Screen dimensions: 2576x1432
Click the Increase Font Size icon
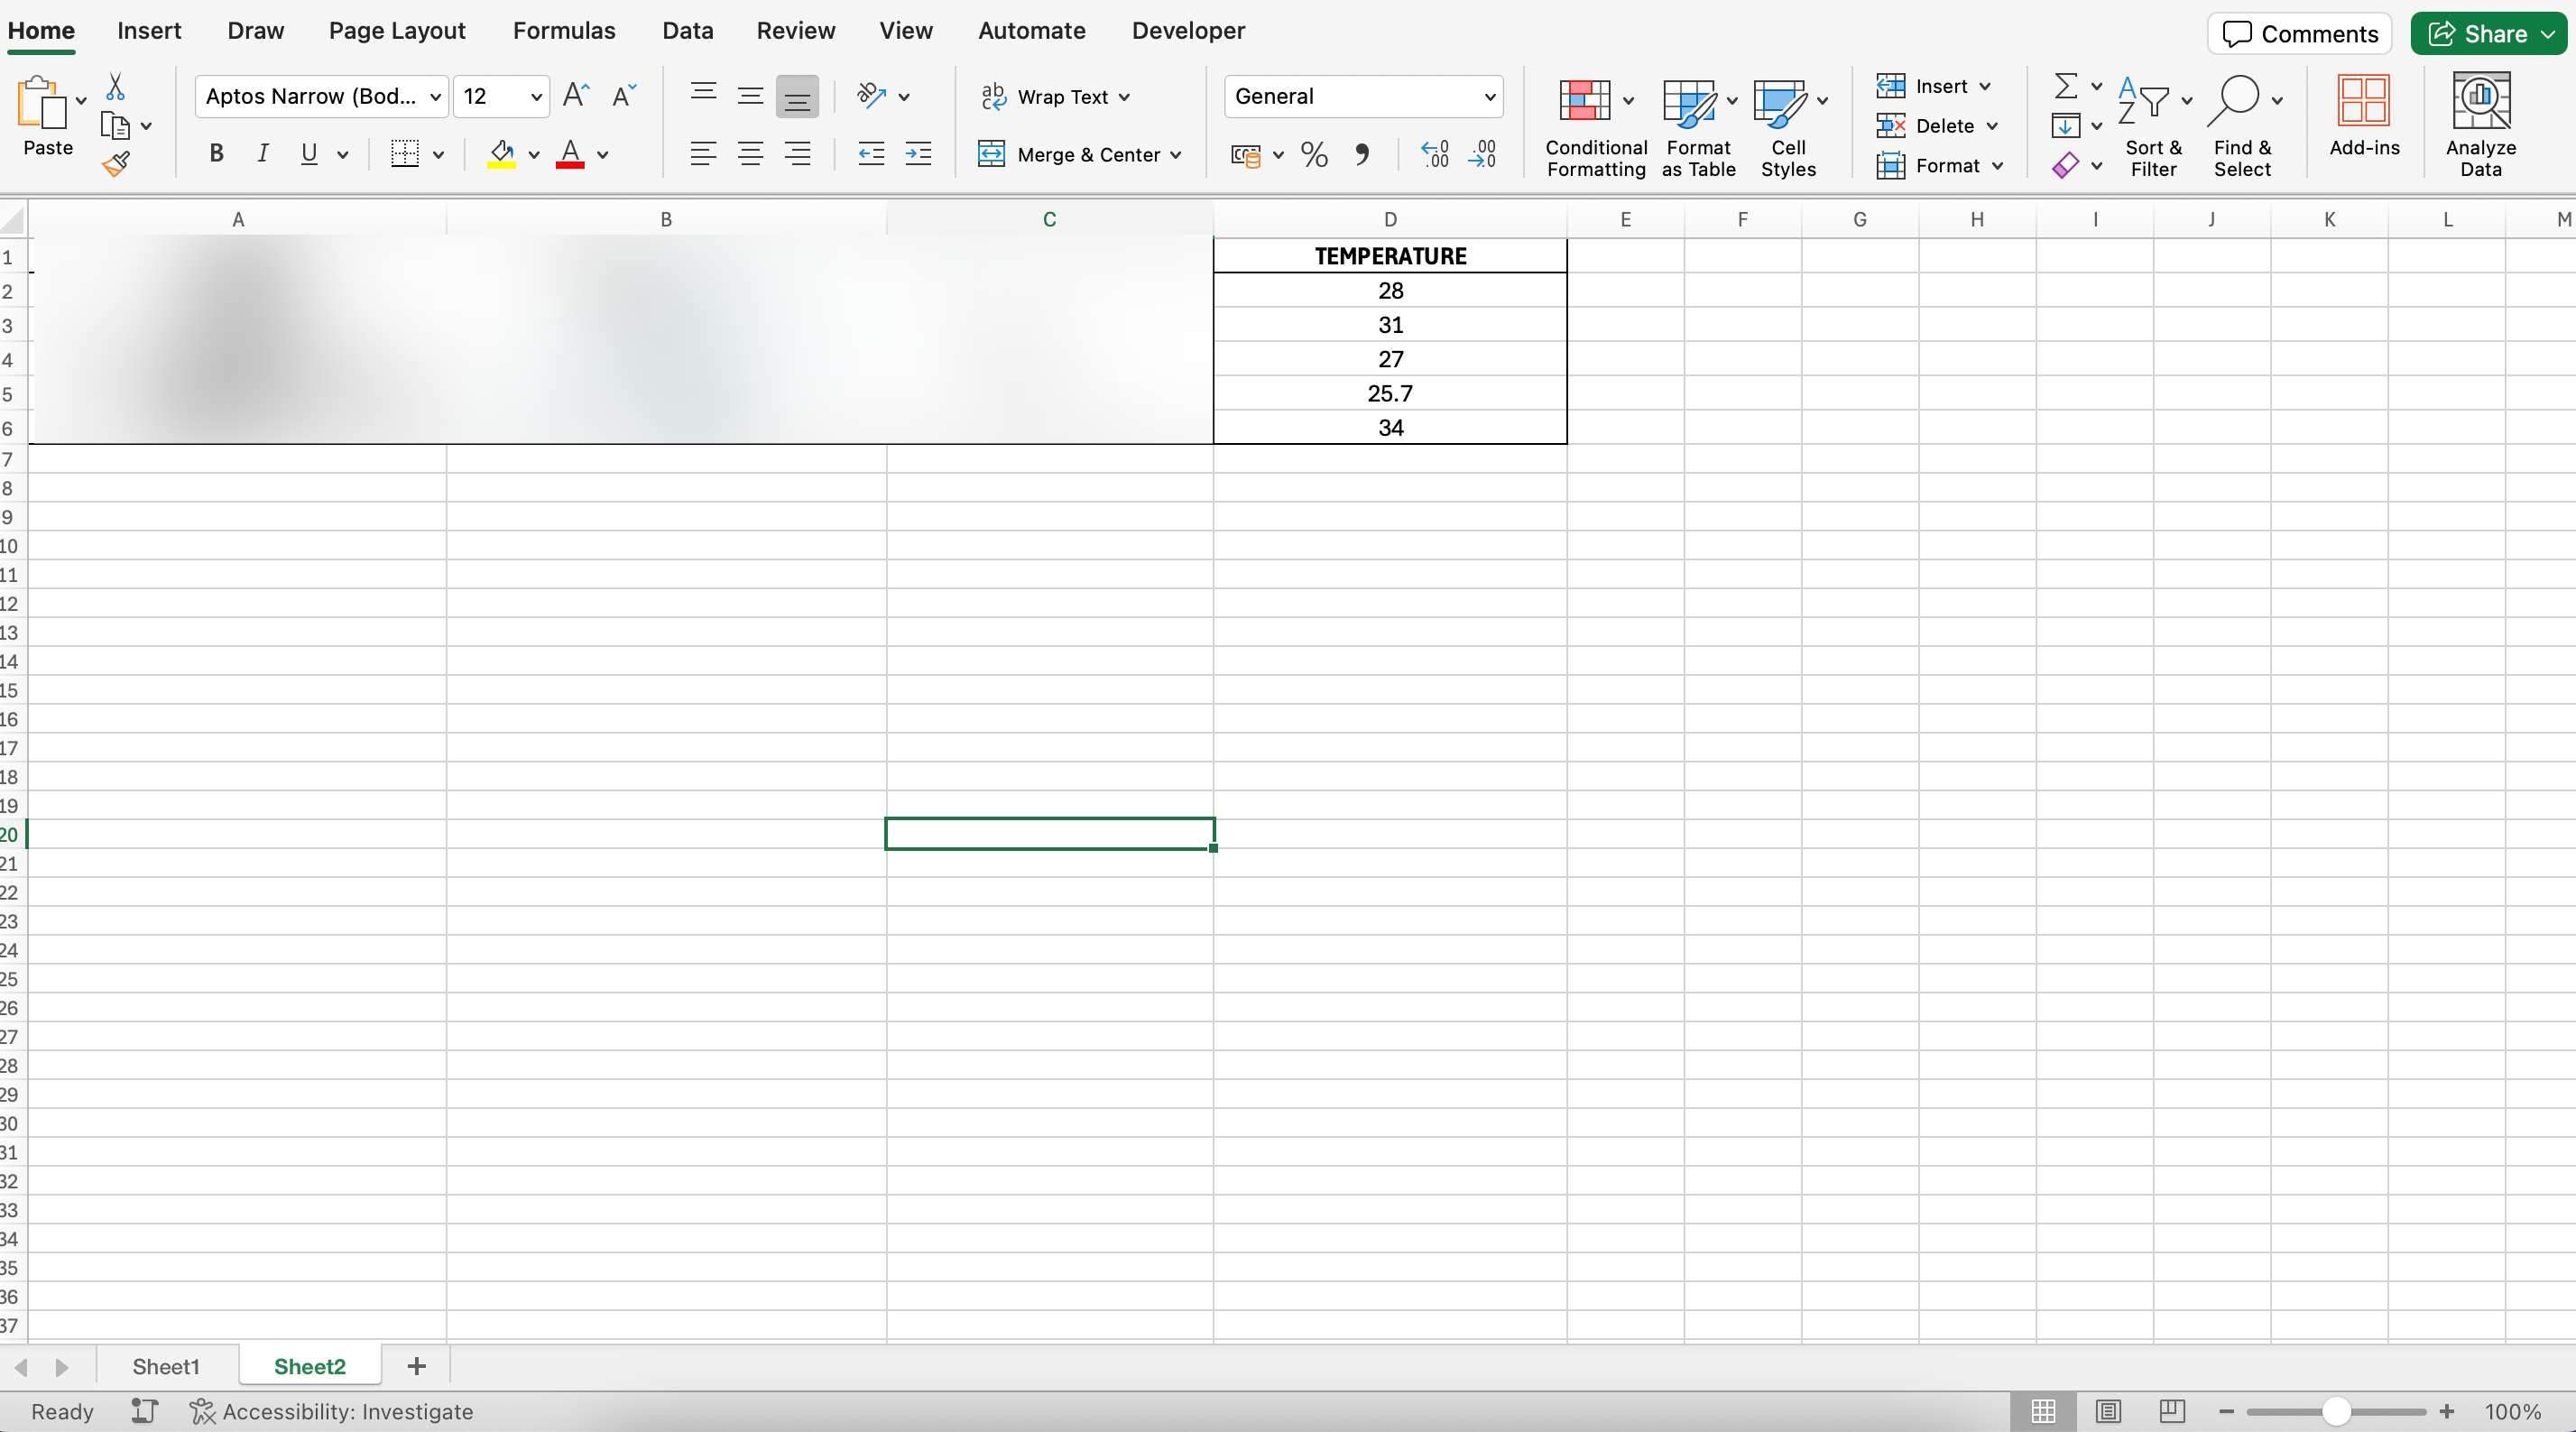tap(576, 96)
